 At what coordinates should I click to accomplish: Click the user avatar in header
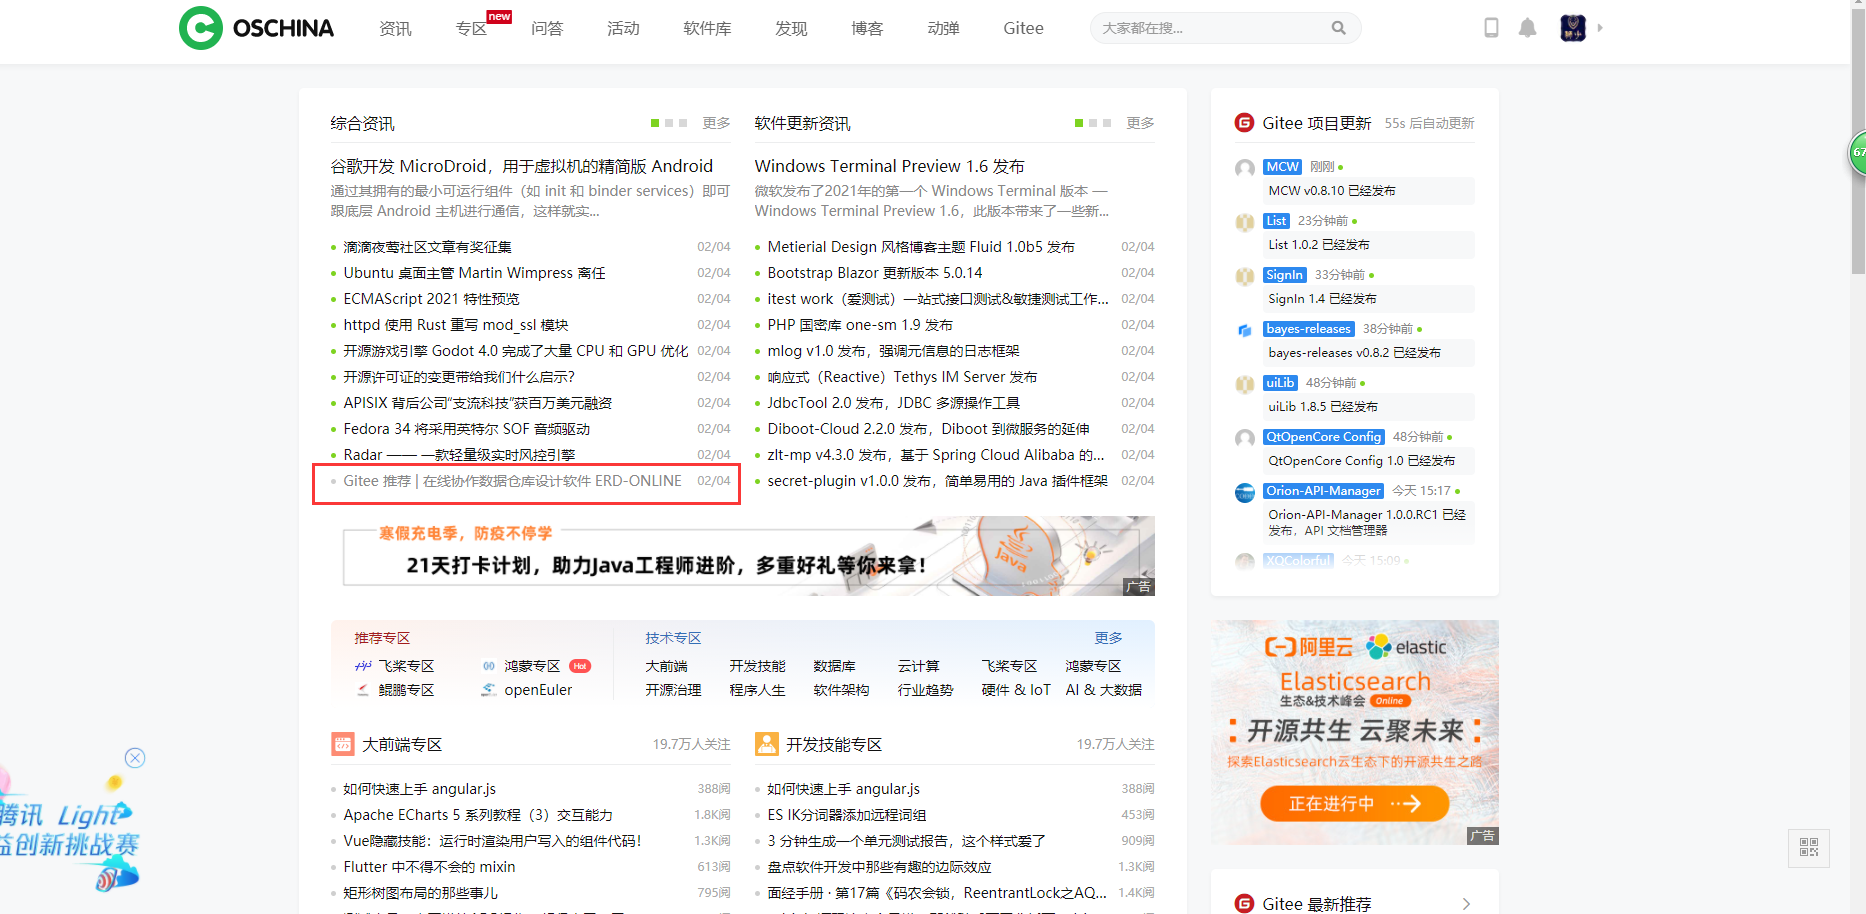click(x=1573, y=28)
